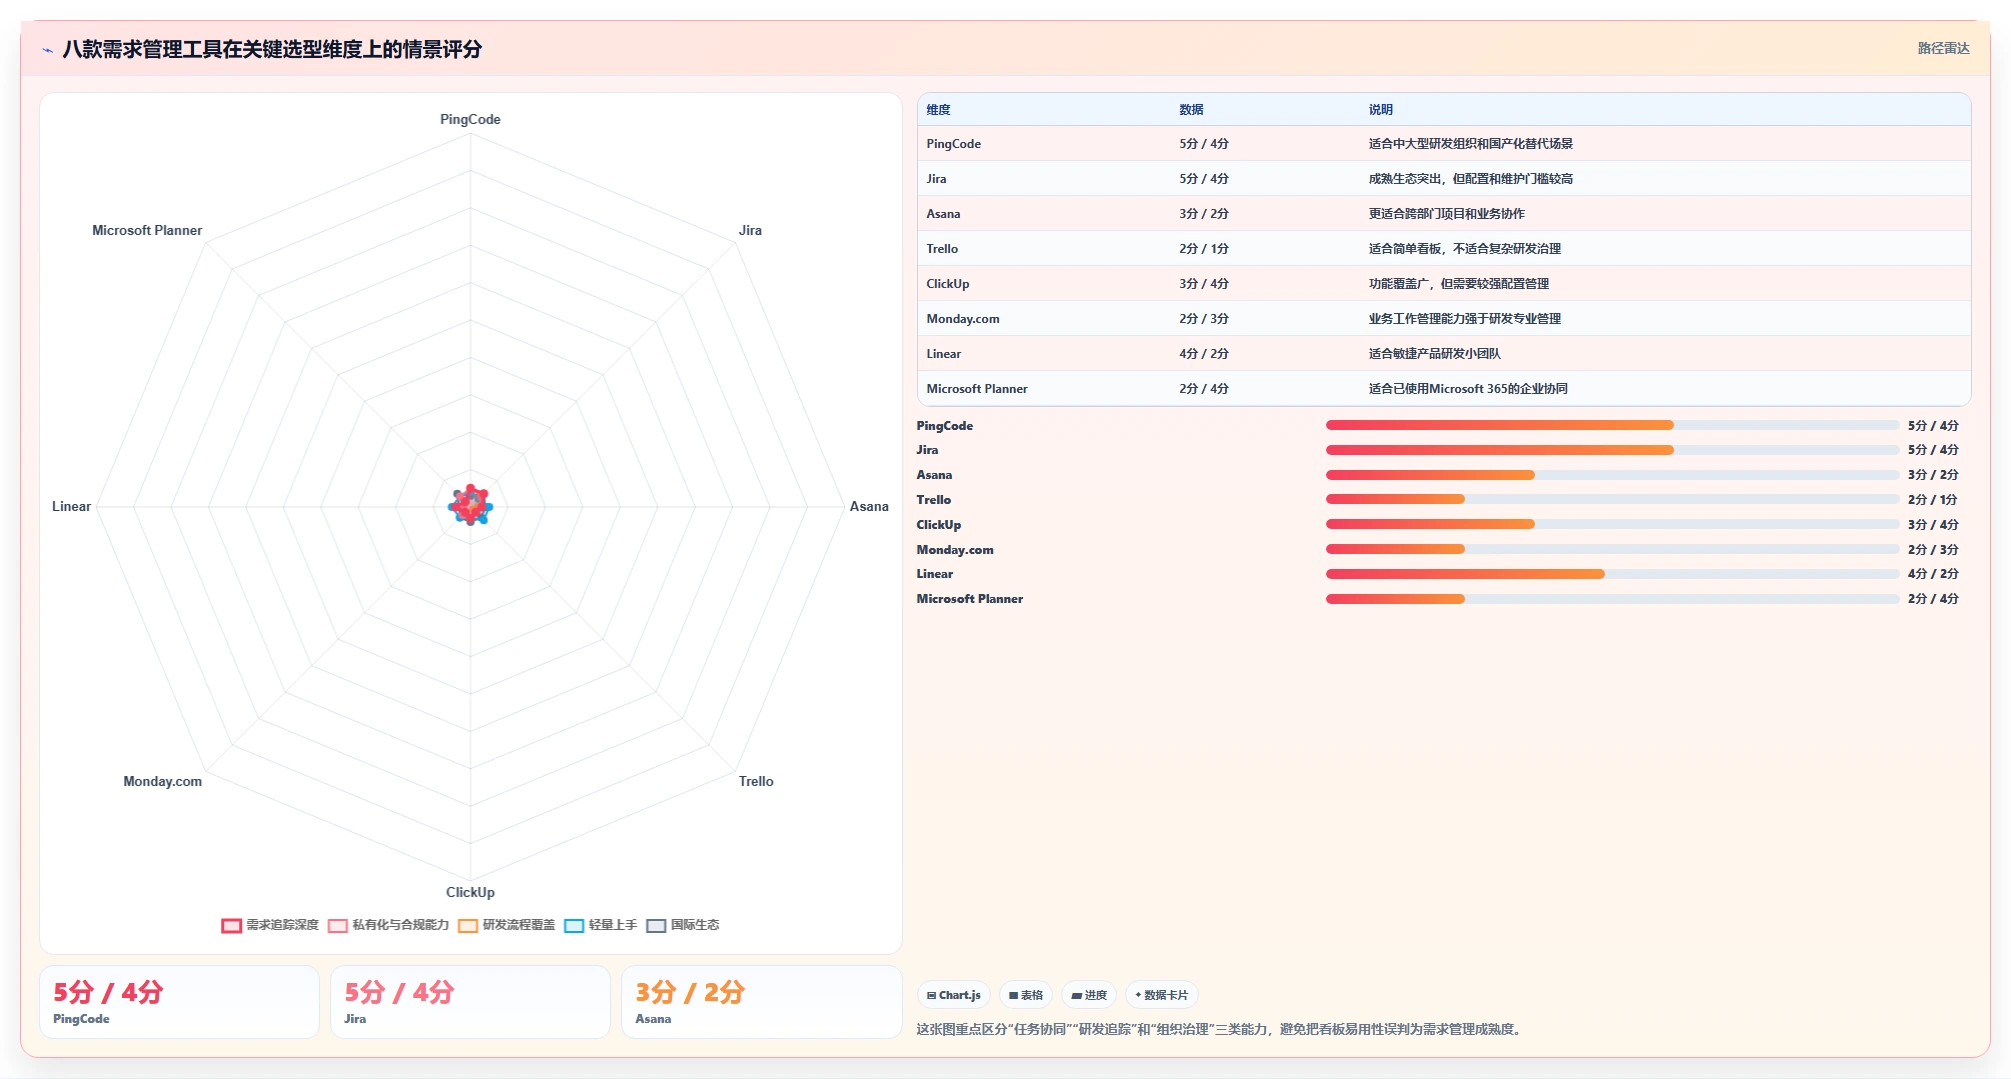Click the 数据卡片 tag chip
2011x1079 pixels.
click(x=1162, y=995)
